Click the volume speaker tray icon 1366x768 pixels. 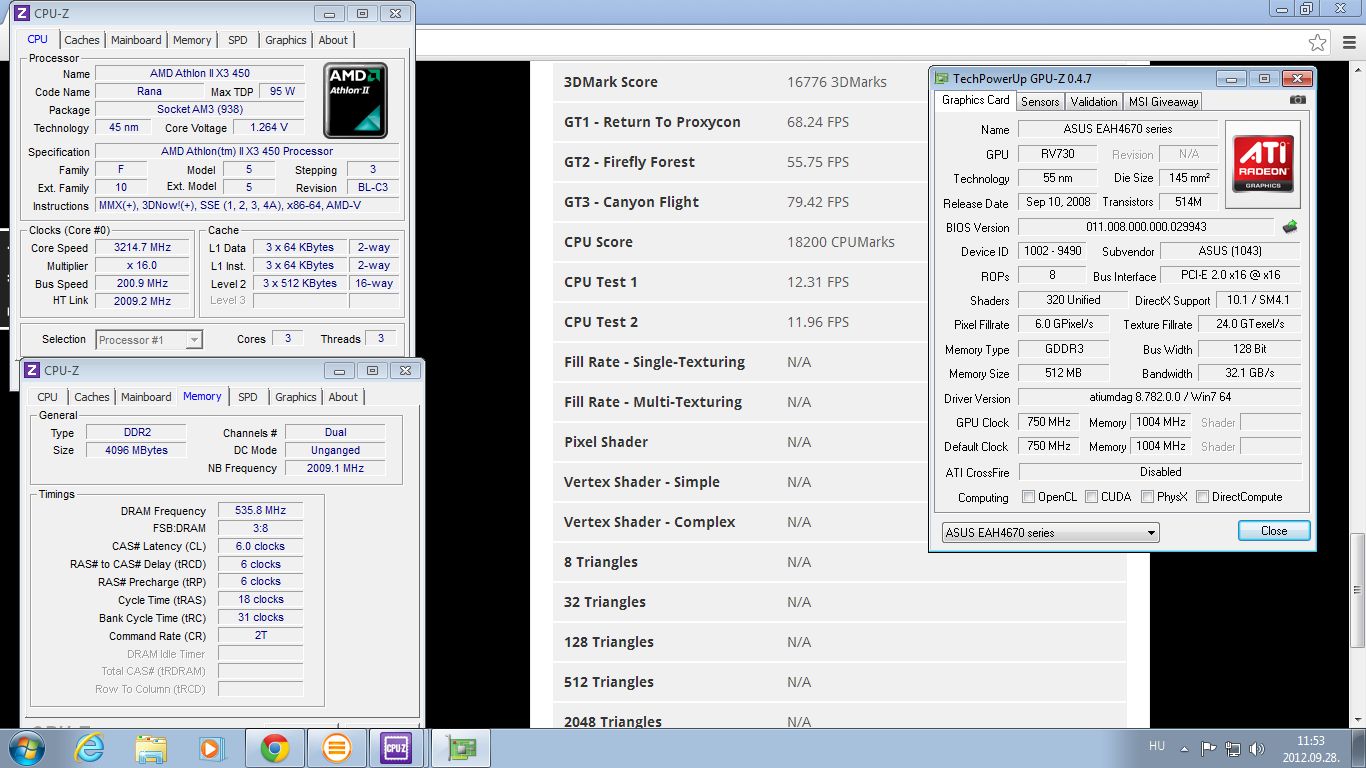pos(1256,748)
